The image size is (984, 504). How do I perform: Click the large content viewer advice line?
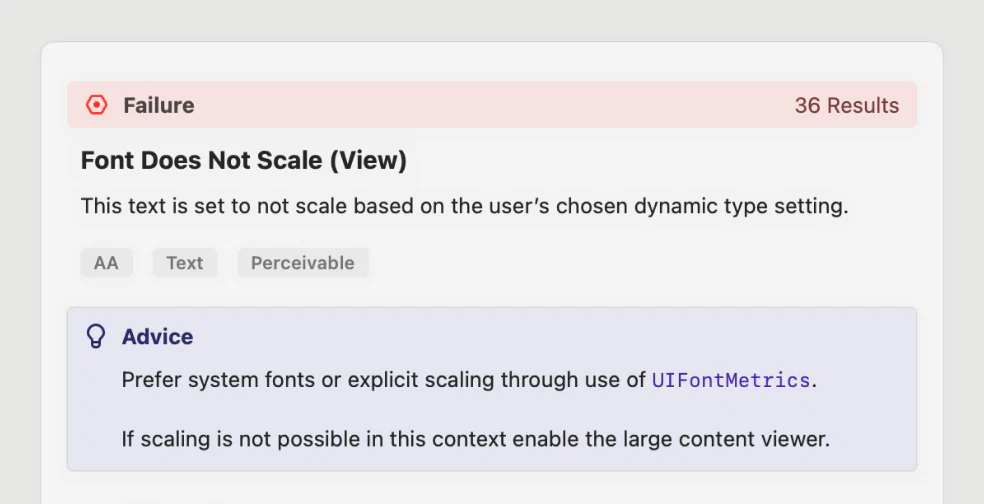pyautogui.click(x=476, y=439)
